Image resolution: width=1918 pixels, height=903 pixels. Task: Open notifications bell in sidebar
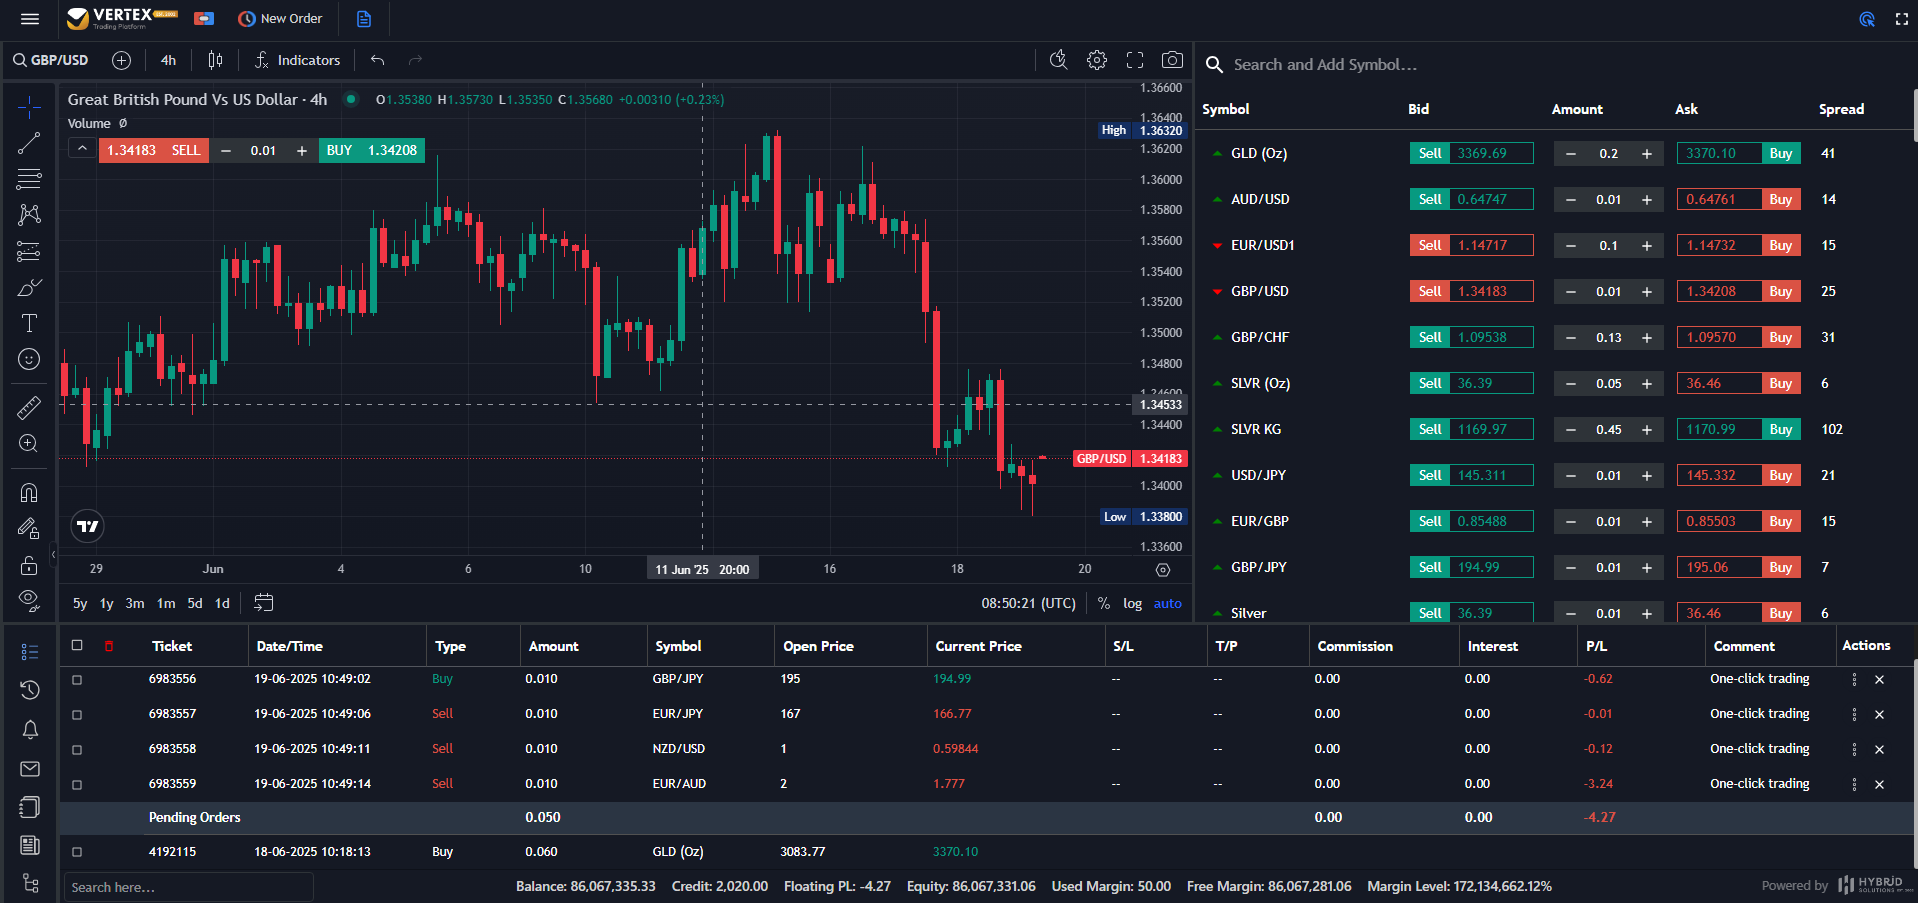(30, 730)
